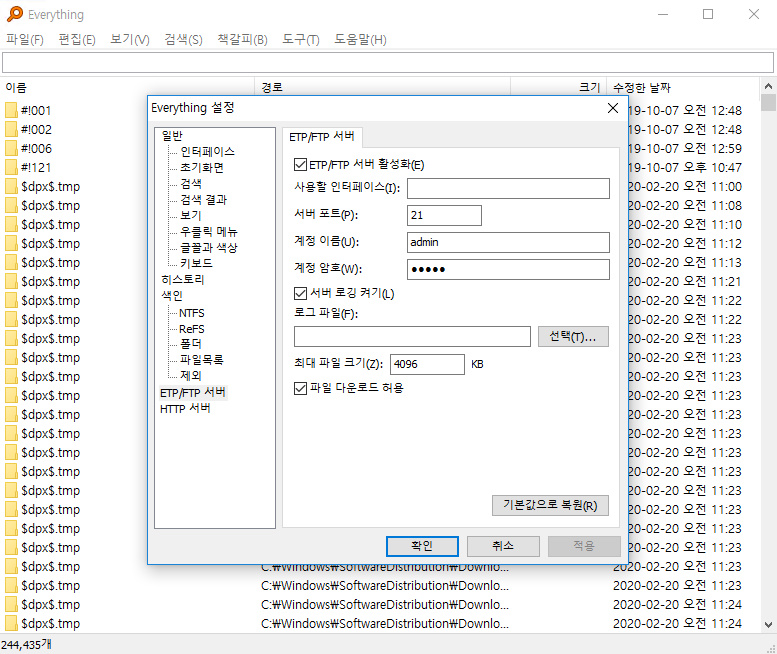Click the 계정 암호 password field
This screenshot has height=654, width=777.
(x=508, y=270)
